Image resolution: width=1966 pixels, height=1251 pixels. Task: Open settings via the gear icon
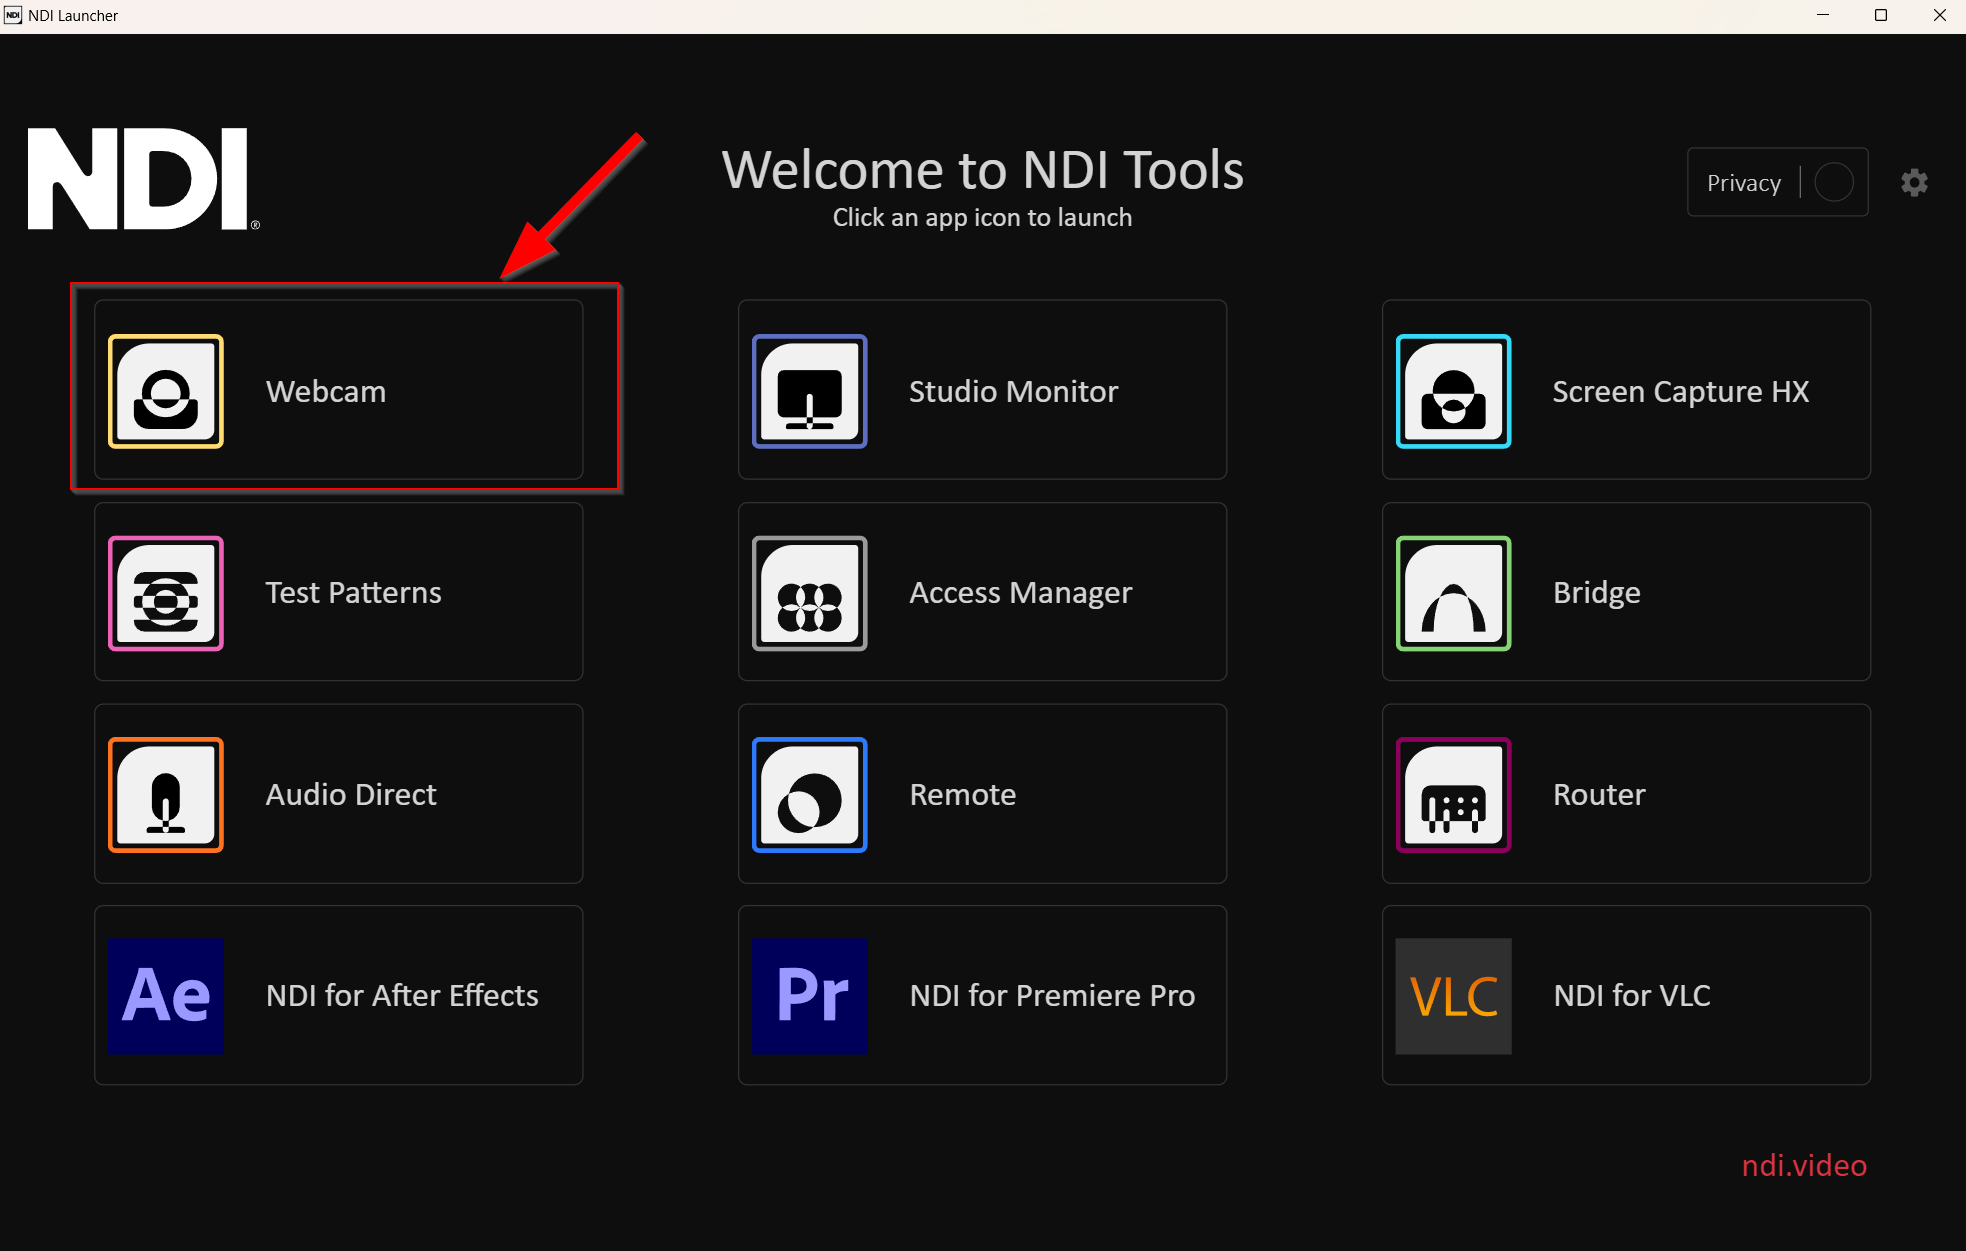pos(1914,183)
